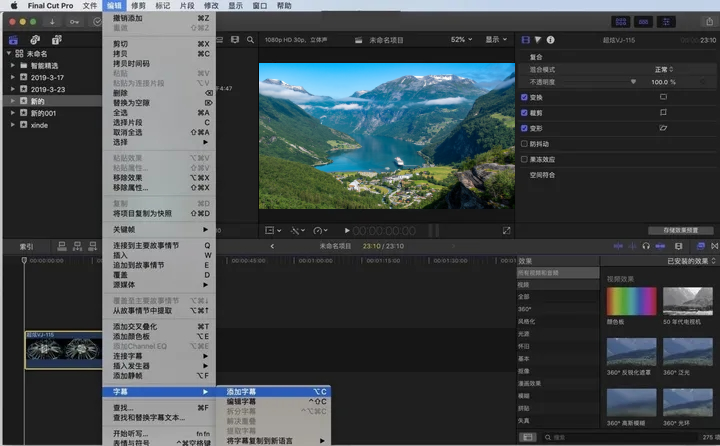Viewport: 720px width, 446px height.
Task: Play the viewer video
Action: [347, 231]
